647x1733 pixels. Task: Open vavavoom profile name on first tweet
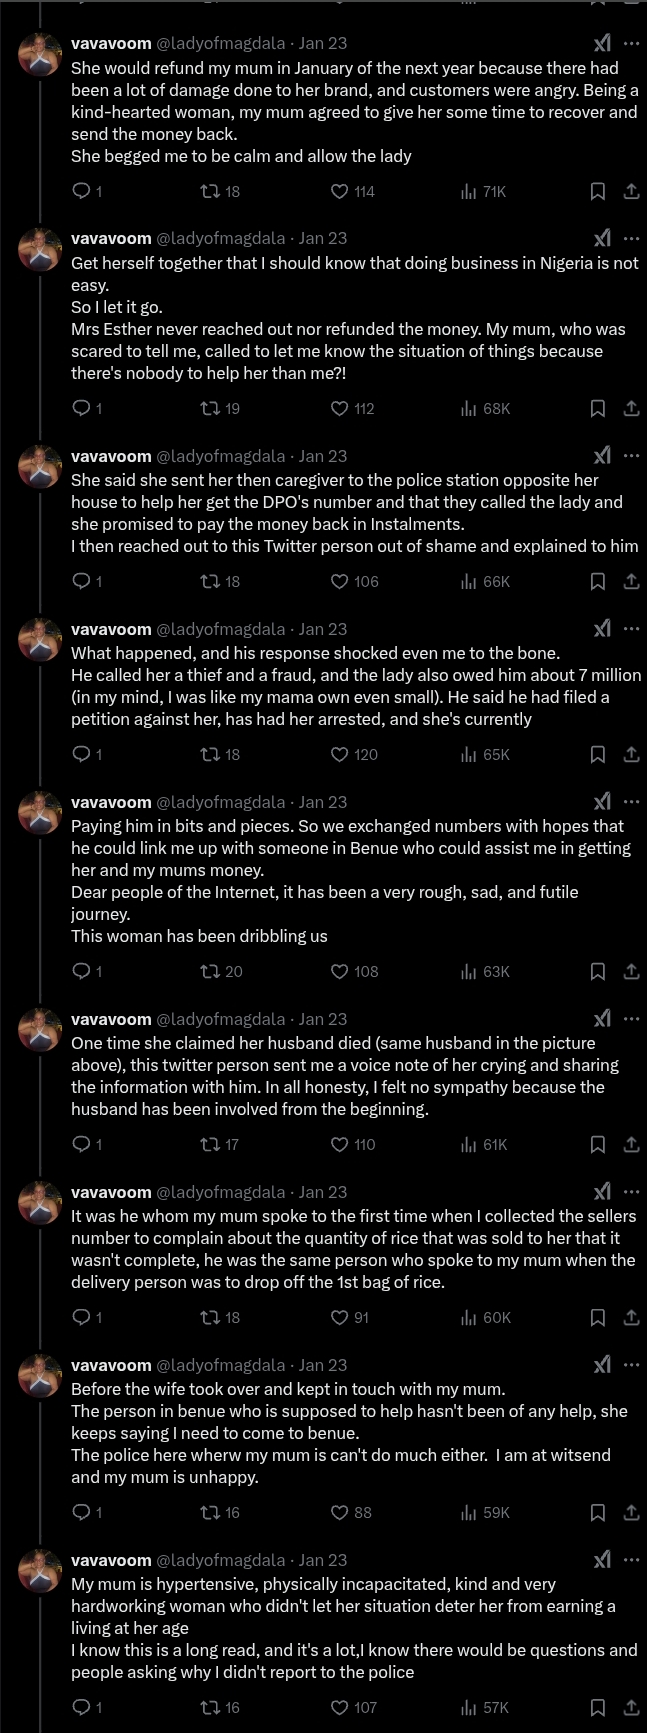[x=111, y=43]
